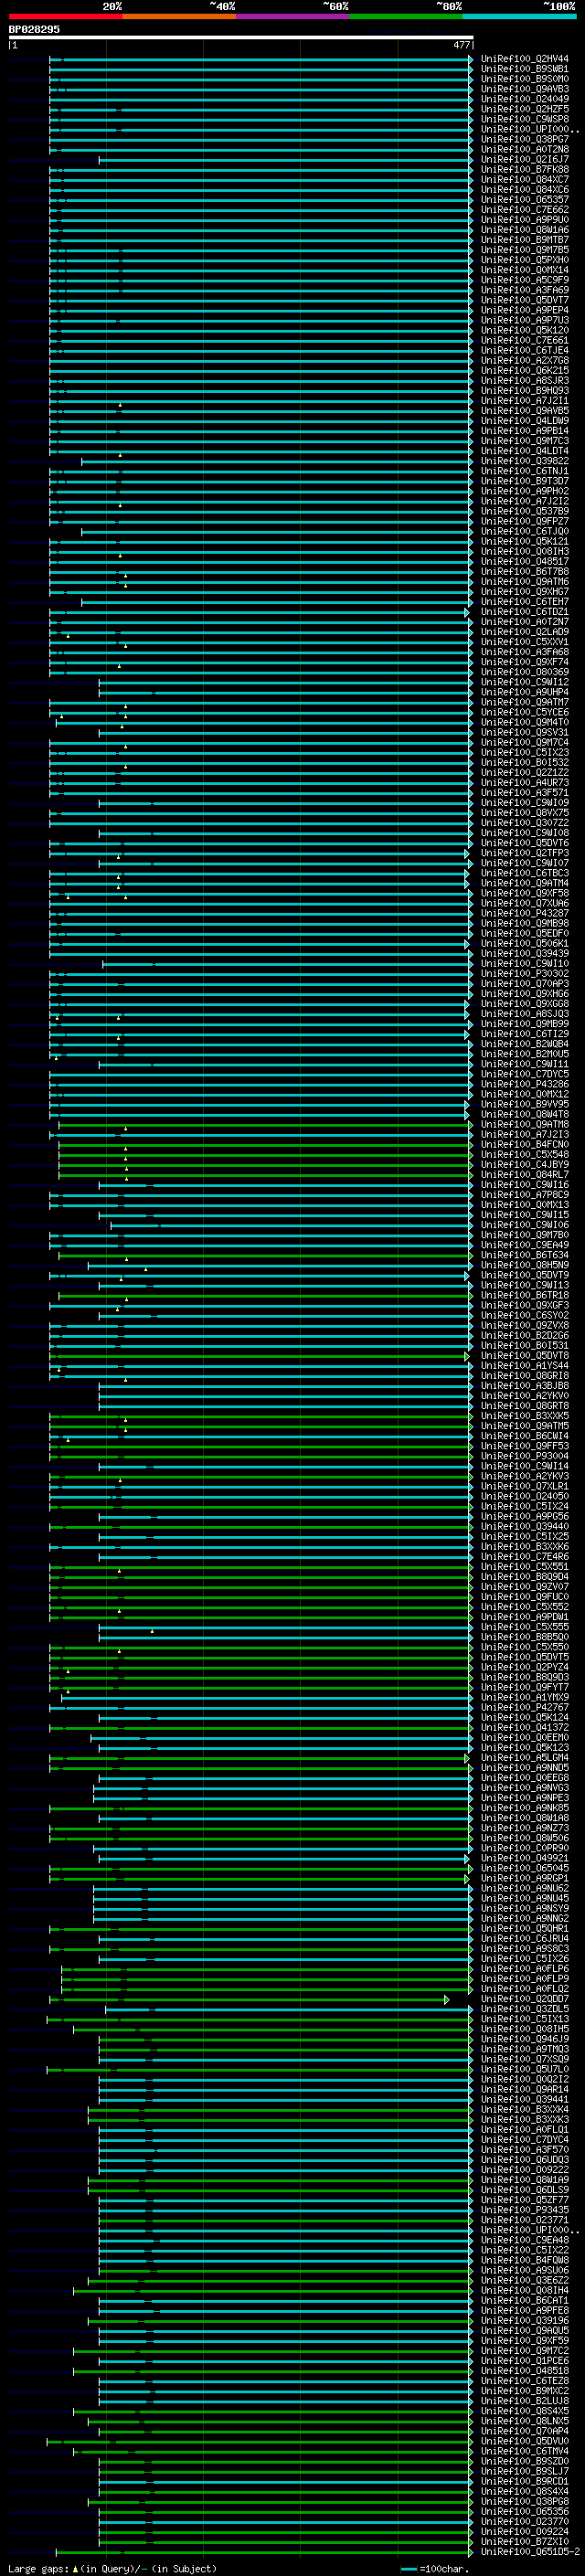
Task: Click the arrowhead ending the UniRef100_Q2HV44 bar
Action: click(x=470, y=59)
